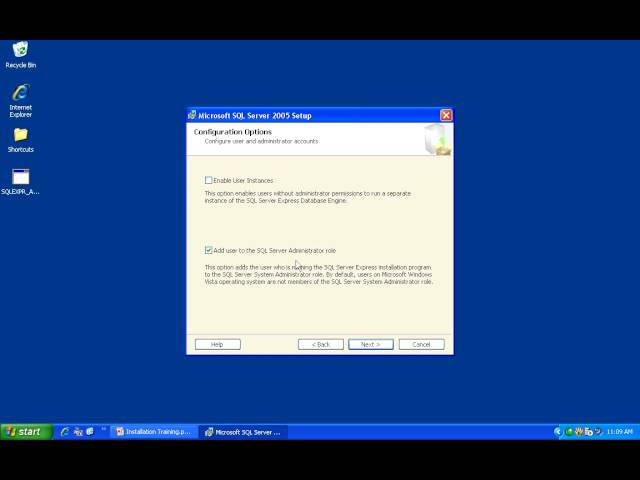Switch to Microsoft SQL Server taskbar item

point(244,432)
